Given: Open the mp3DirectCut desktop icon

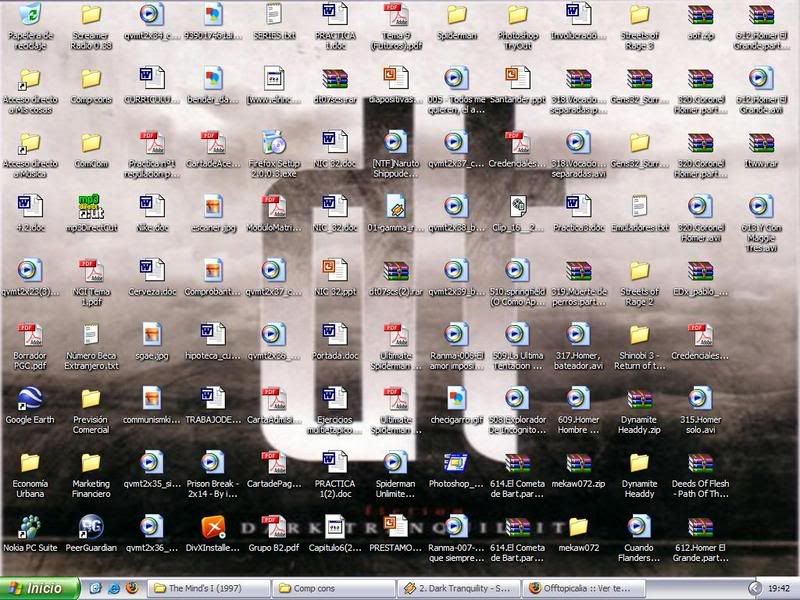Looking at the screenshot, I should click(x=91, y=206).
